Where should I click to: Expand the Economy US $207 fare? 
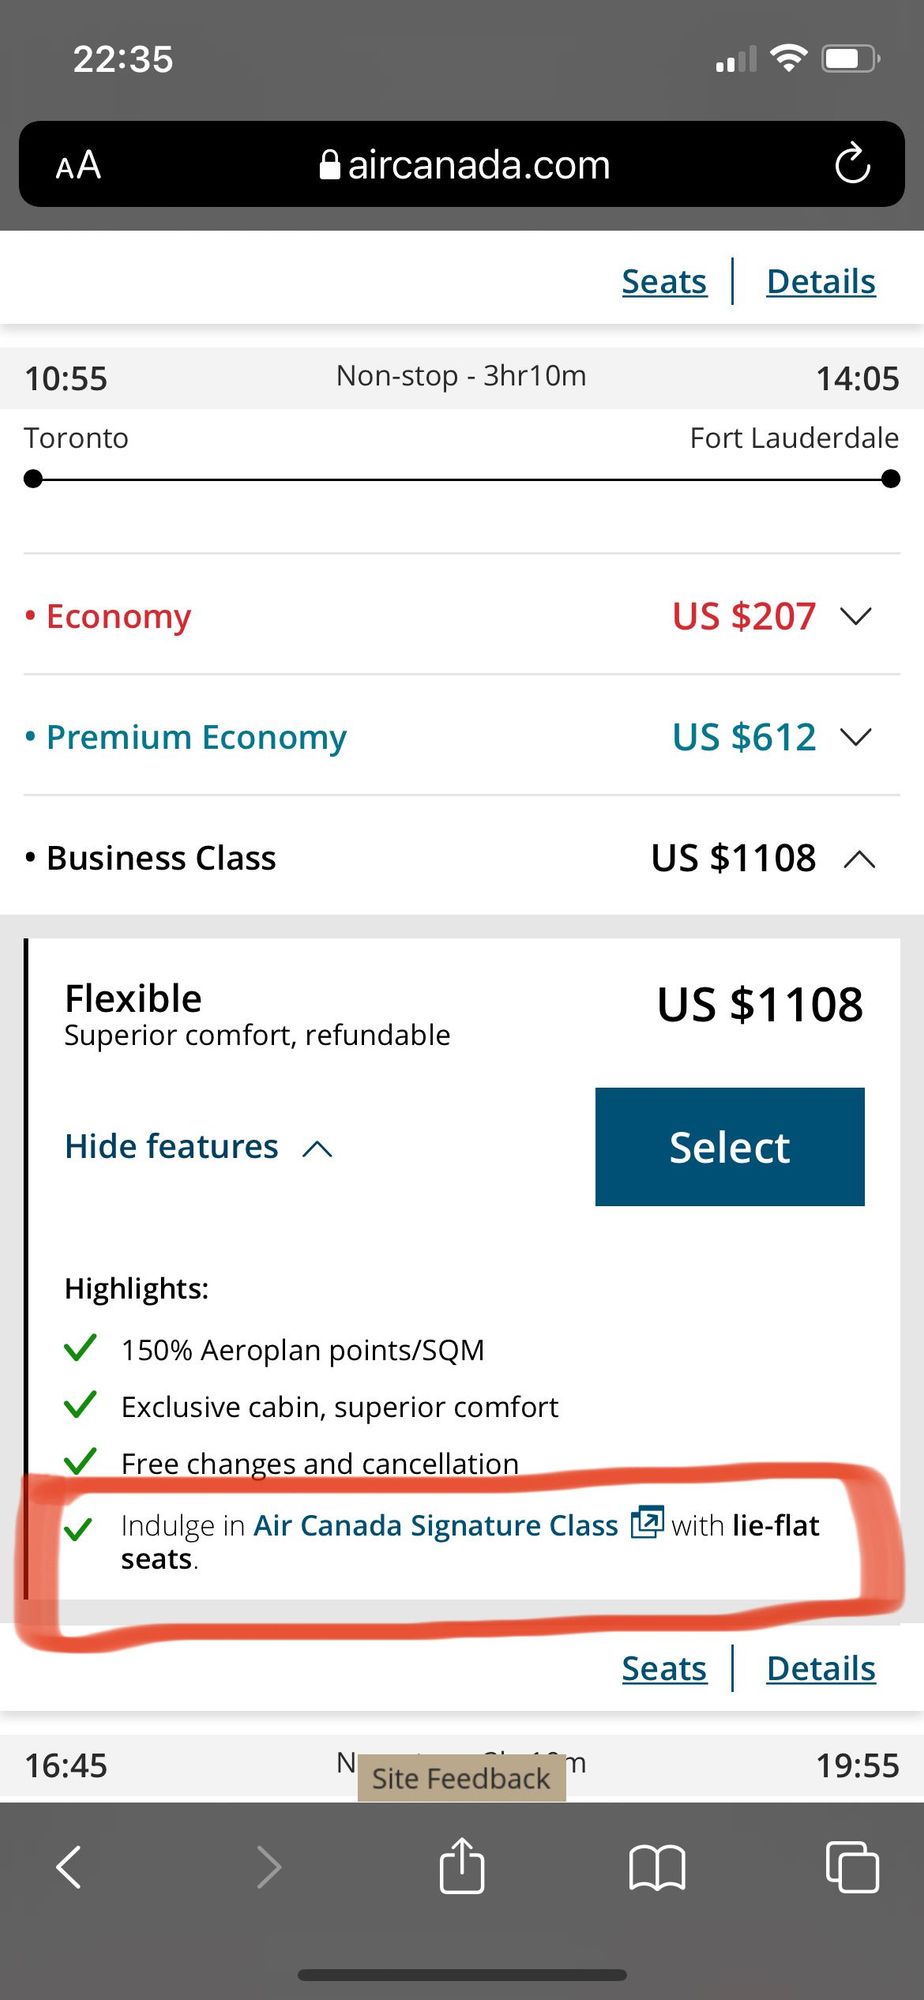[856, 616]
